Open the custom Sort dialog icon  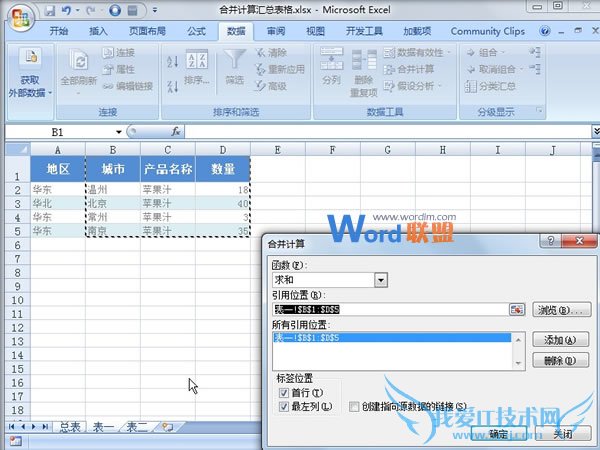click(197, 60)
